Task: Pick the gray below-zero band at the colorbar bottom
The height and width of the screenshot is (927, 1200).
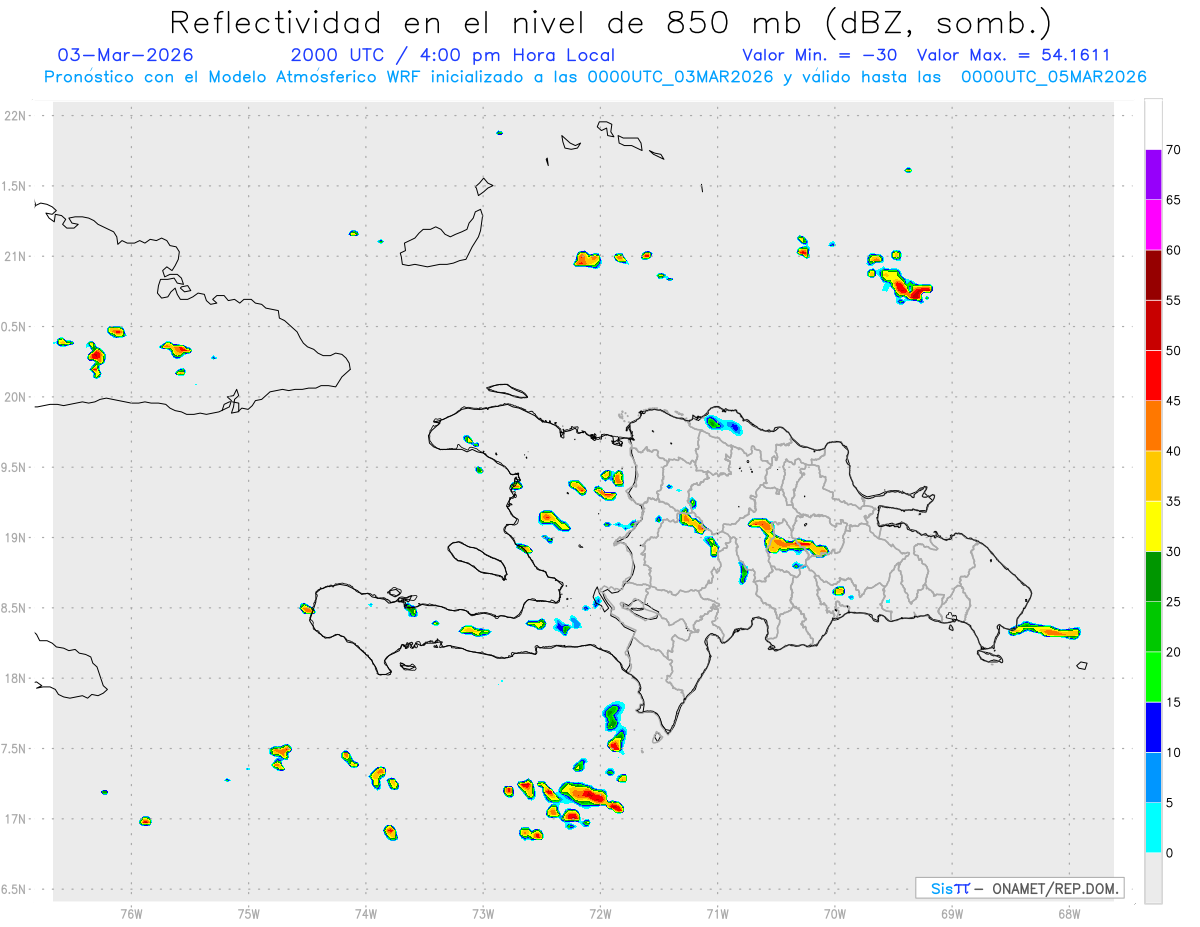Action: coord(1154,878)
